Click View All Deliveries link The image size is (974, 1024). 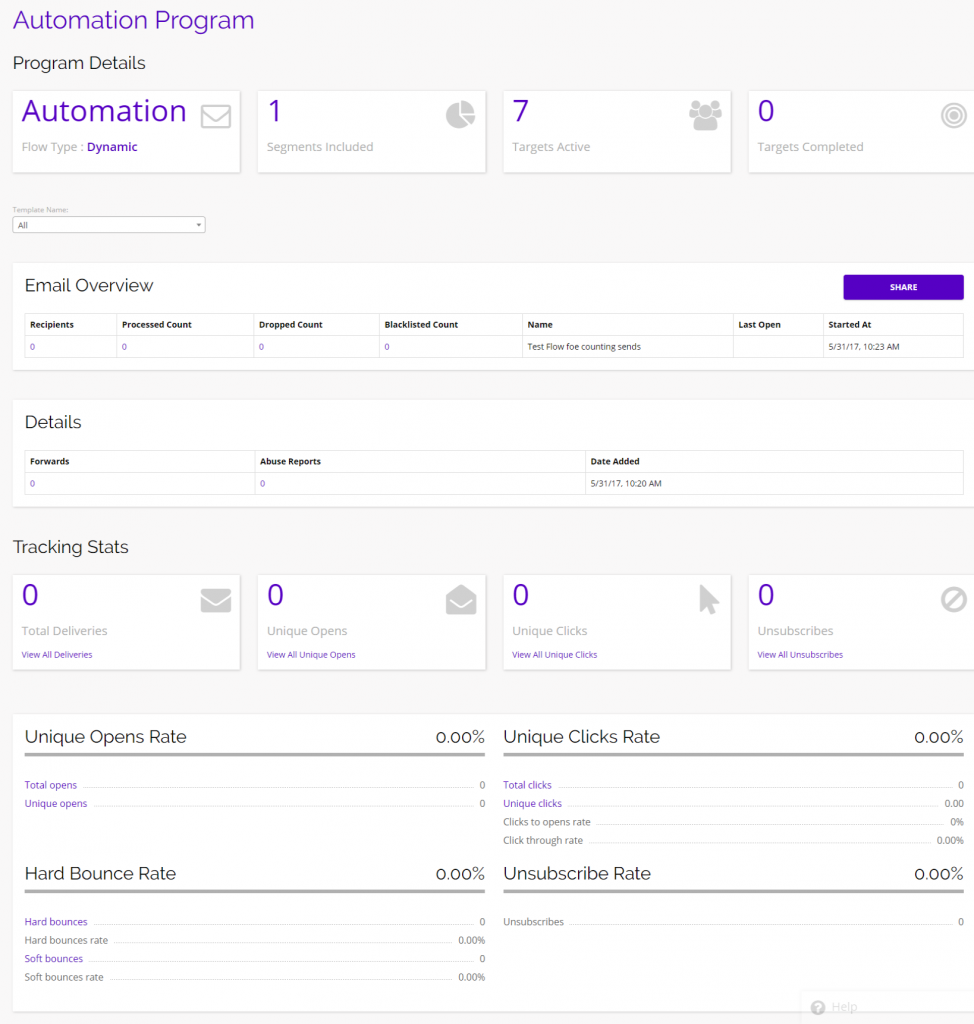click(x=57, y=653)
